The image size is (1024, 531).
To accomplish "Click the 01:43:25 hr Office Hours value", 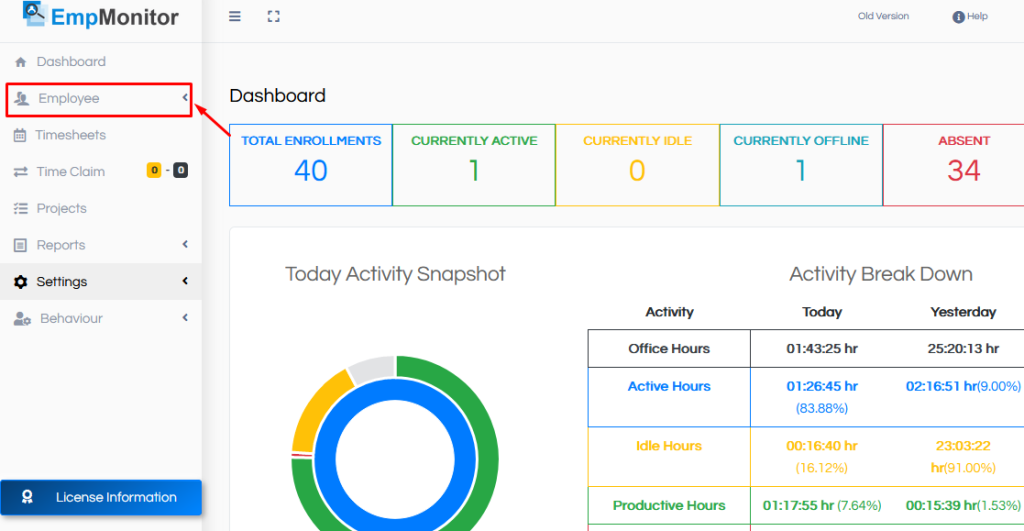I will pos(822,349).
